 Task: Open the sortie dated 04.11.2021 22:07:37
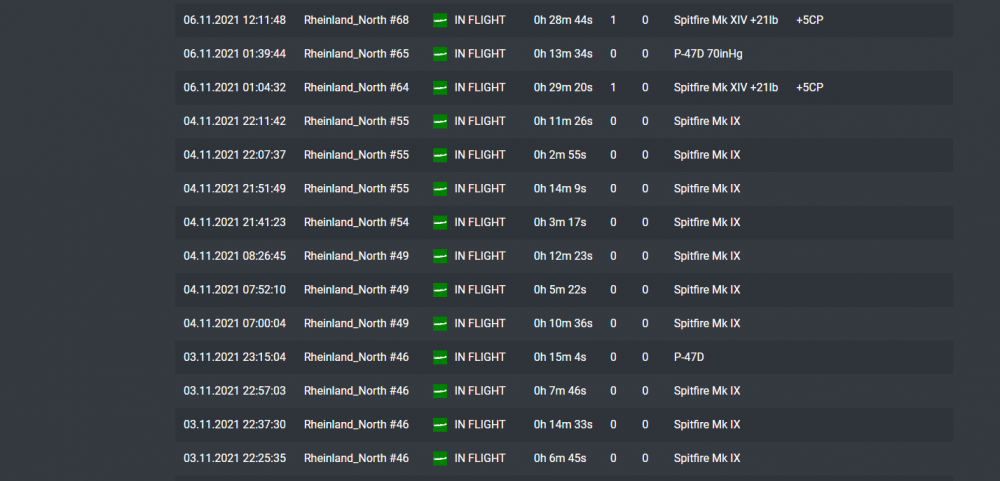pos(235,155)
